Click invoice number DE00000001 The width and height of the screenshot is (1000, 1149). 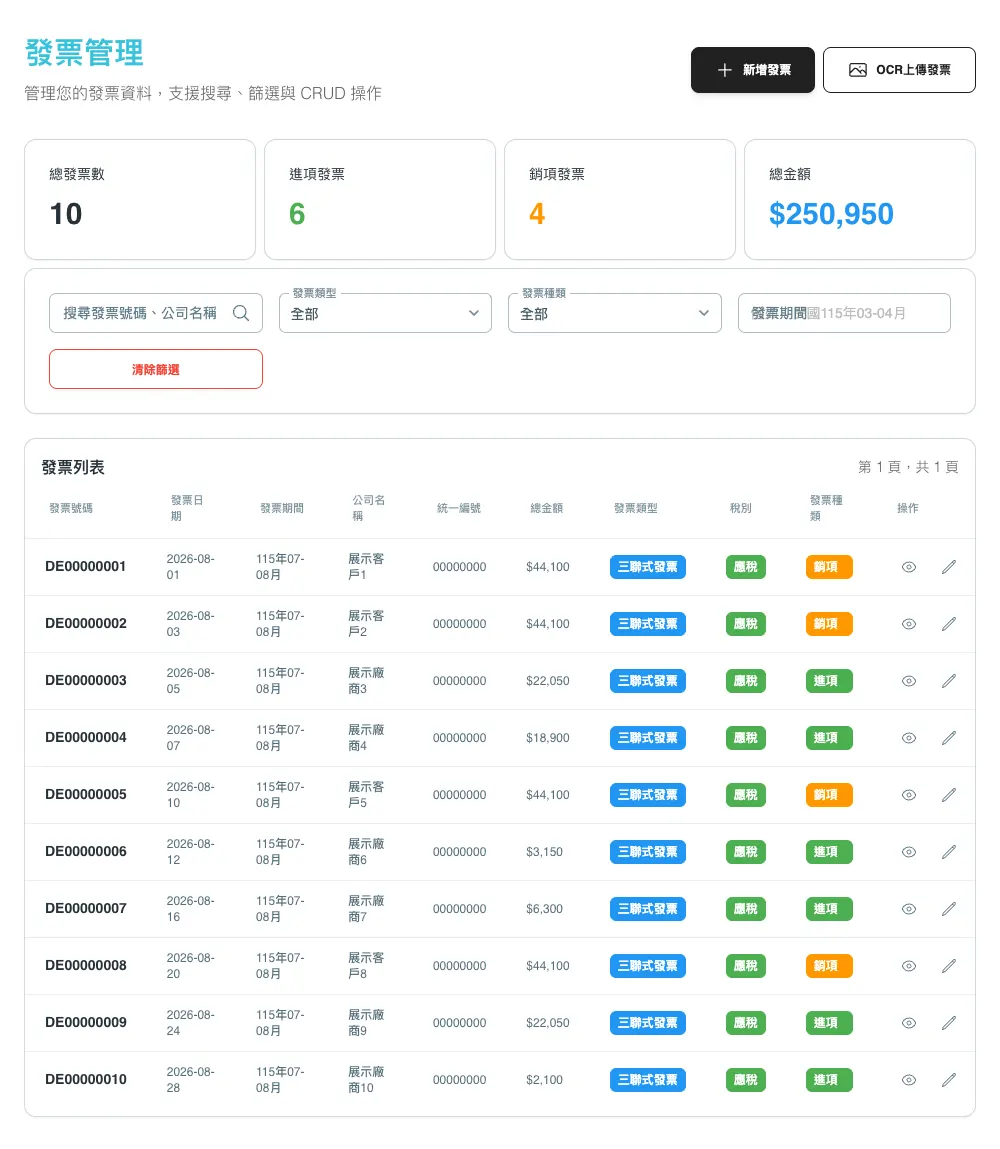pos(86,566)
